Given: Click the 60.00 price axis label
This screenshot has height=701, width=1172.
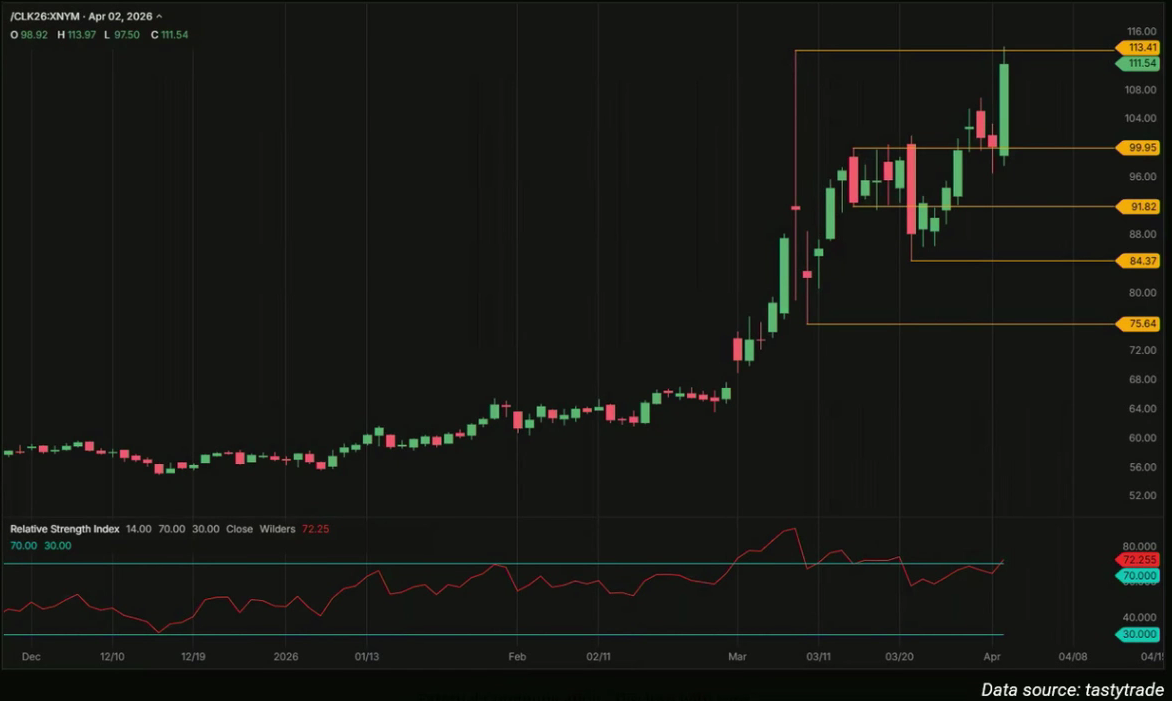Looking at the screenshot, I should [x=1141, y=437].
